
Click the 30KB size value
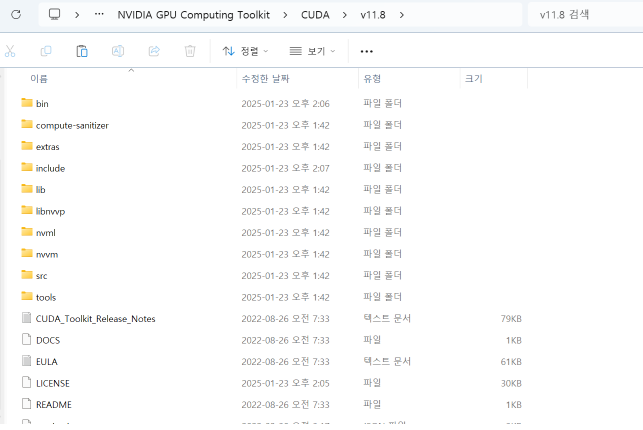(x=511, y=383)
